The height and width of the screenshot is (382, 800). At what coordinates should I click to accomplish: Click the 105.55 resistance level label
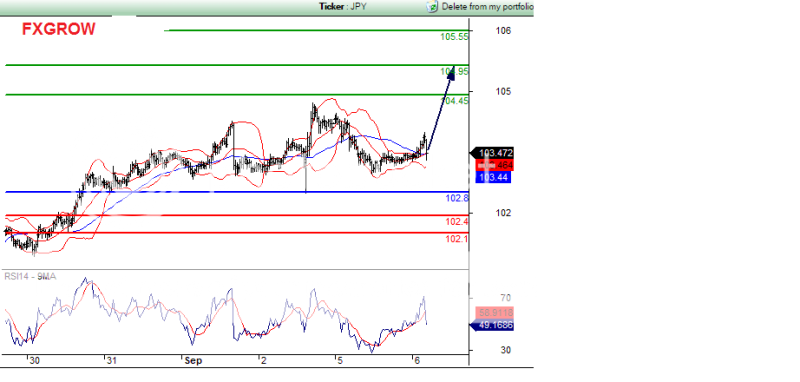(454, 37)
